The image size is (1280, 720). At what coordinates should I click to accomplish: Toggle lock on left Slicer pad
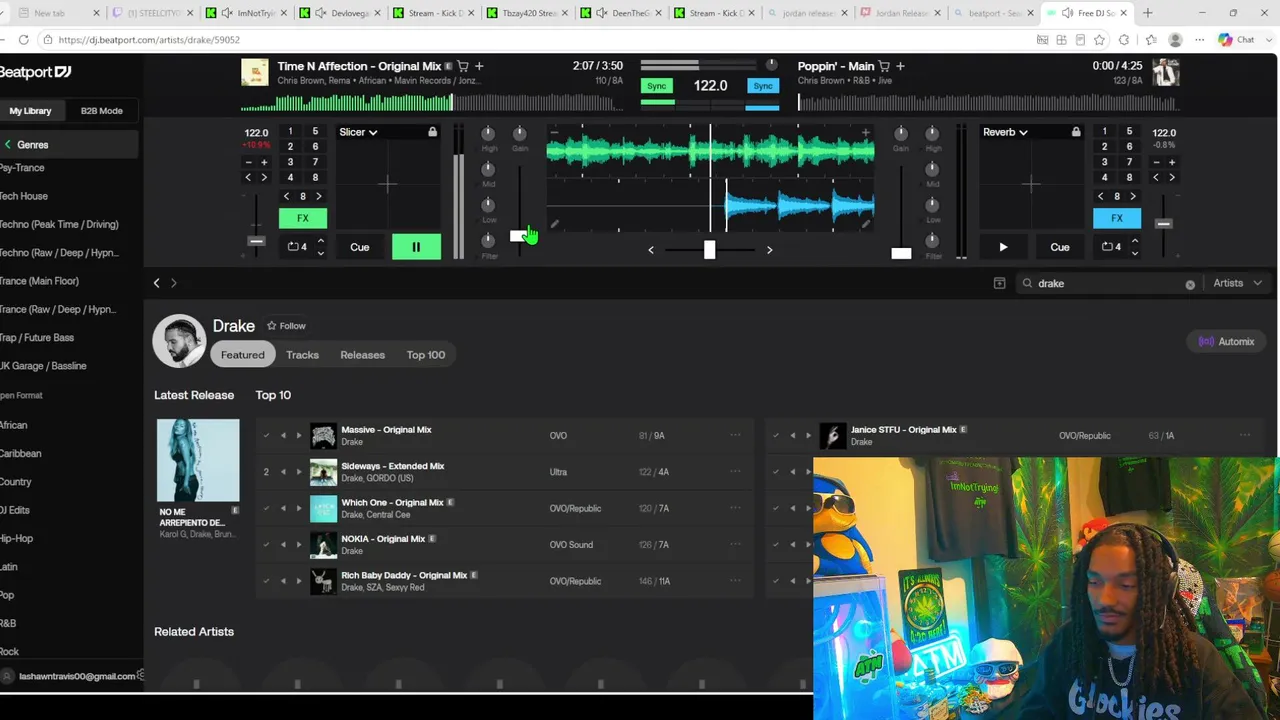click(432, 132)
